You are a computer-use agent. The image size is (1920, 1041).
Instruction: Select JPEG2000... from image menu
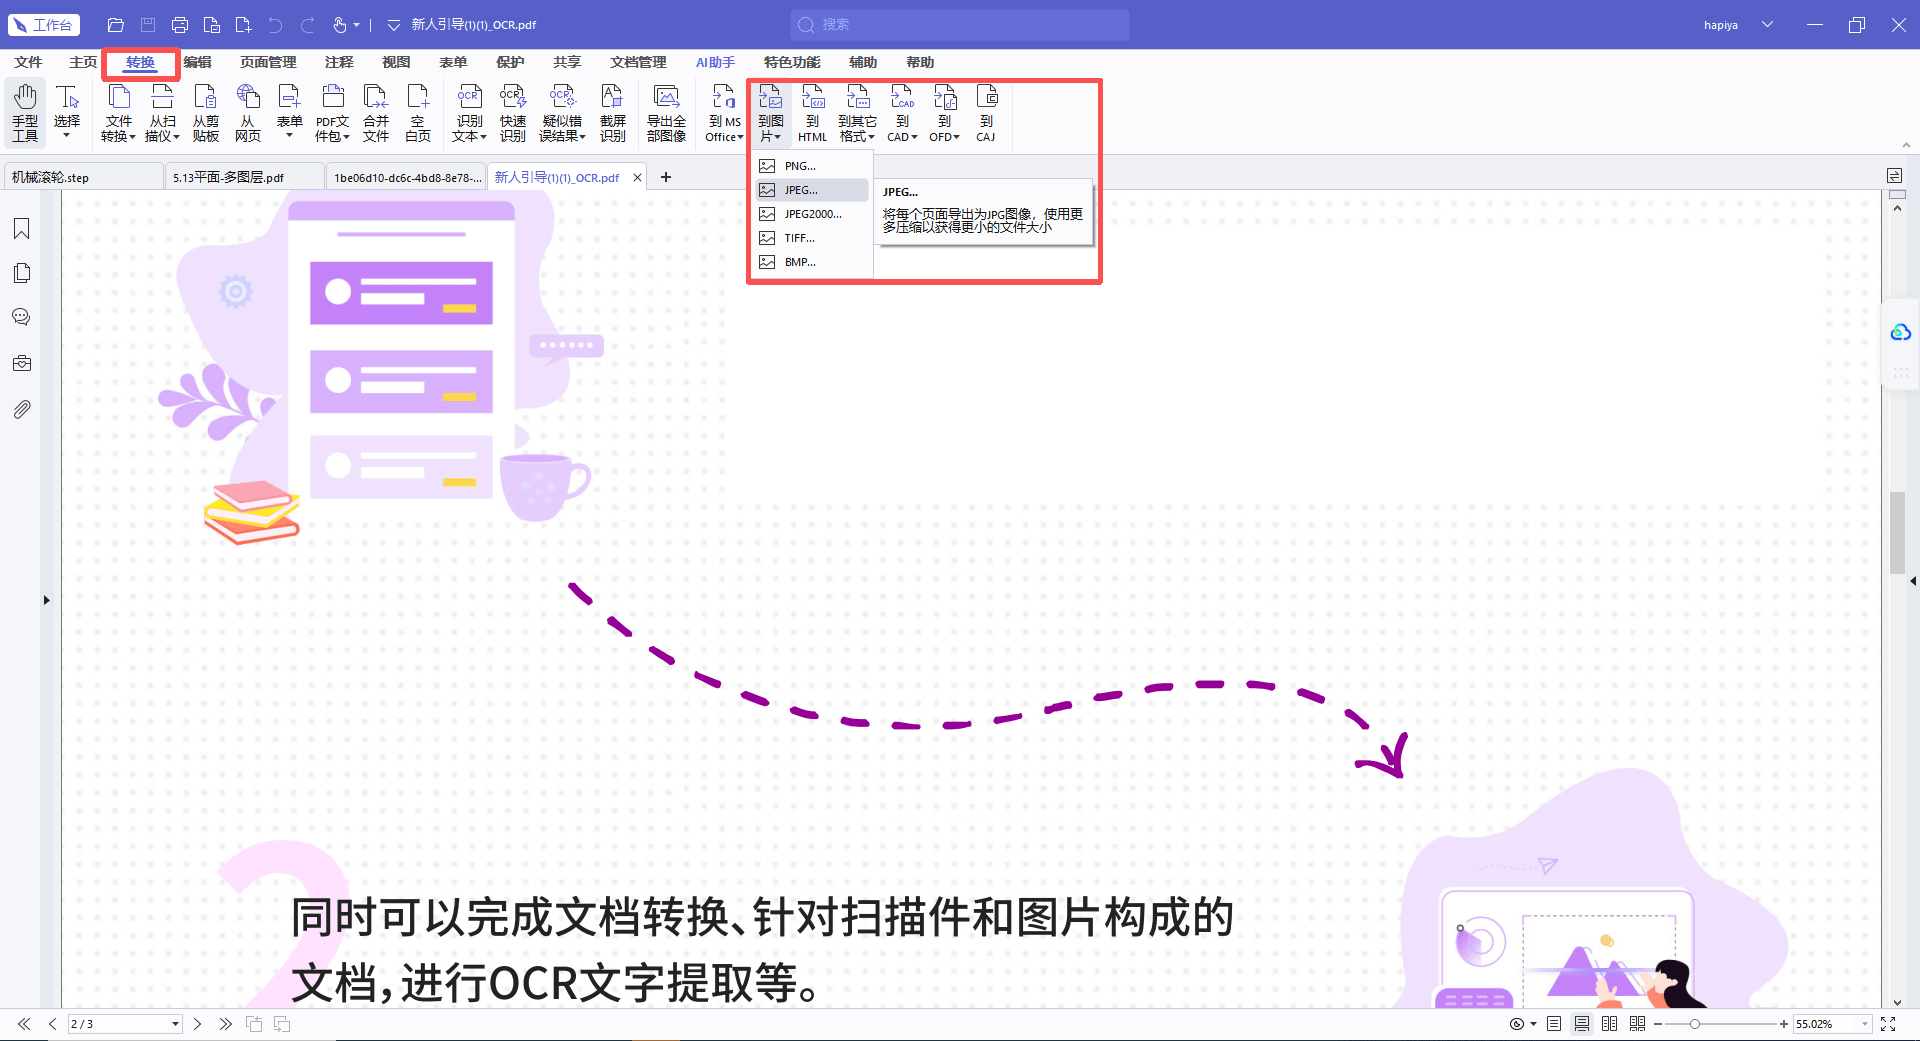point(811,214)
